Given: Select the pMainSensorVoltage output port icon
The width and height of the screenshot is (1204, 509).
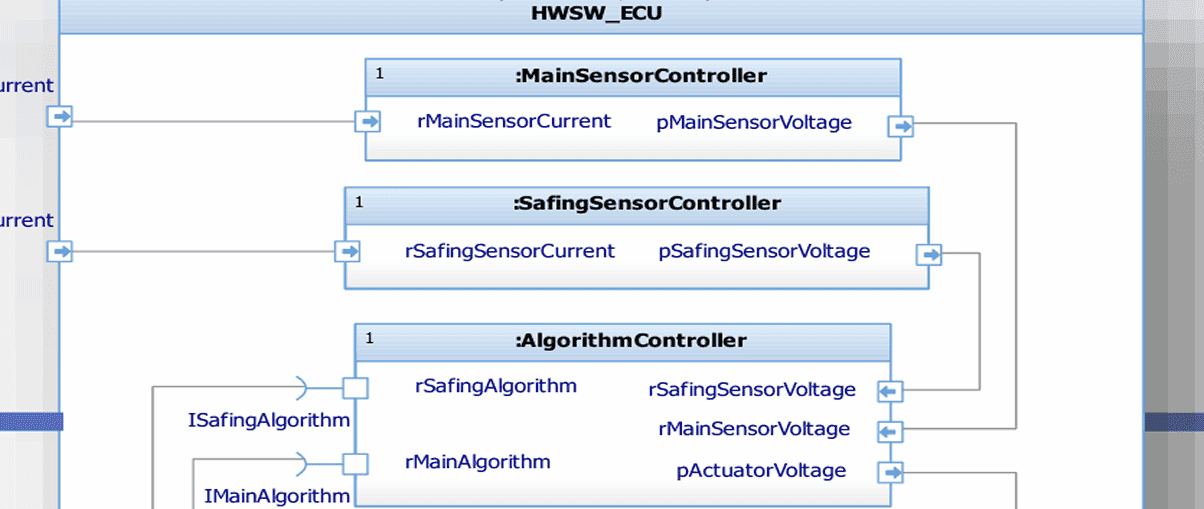Looking at the screenshot, I should pos(901,126).
